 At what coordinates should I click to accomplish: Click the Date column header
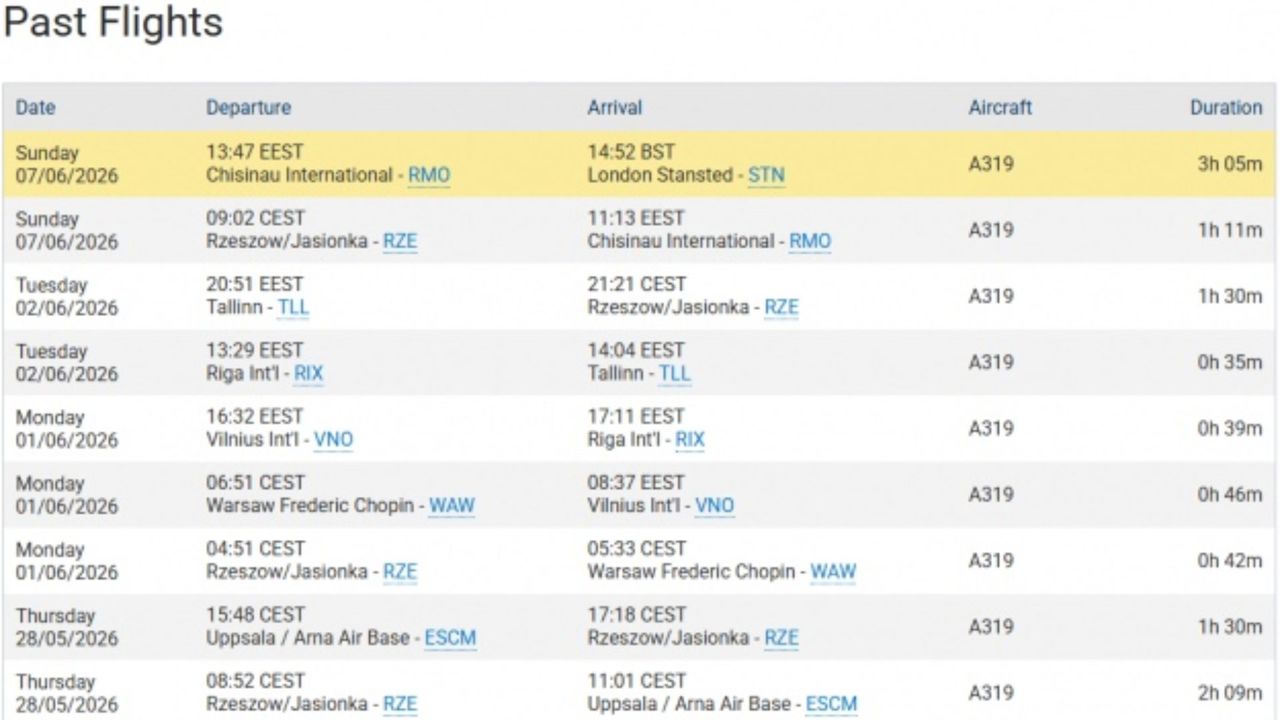[x=36, y=107]
